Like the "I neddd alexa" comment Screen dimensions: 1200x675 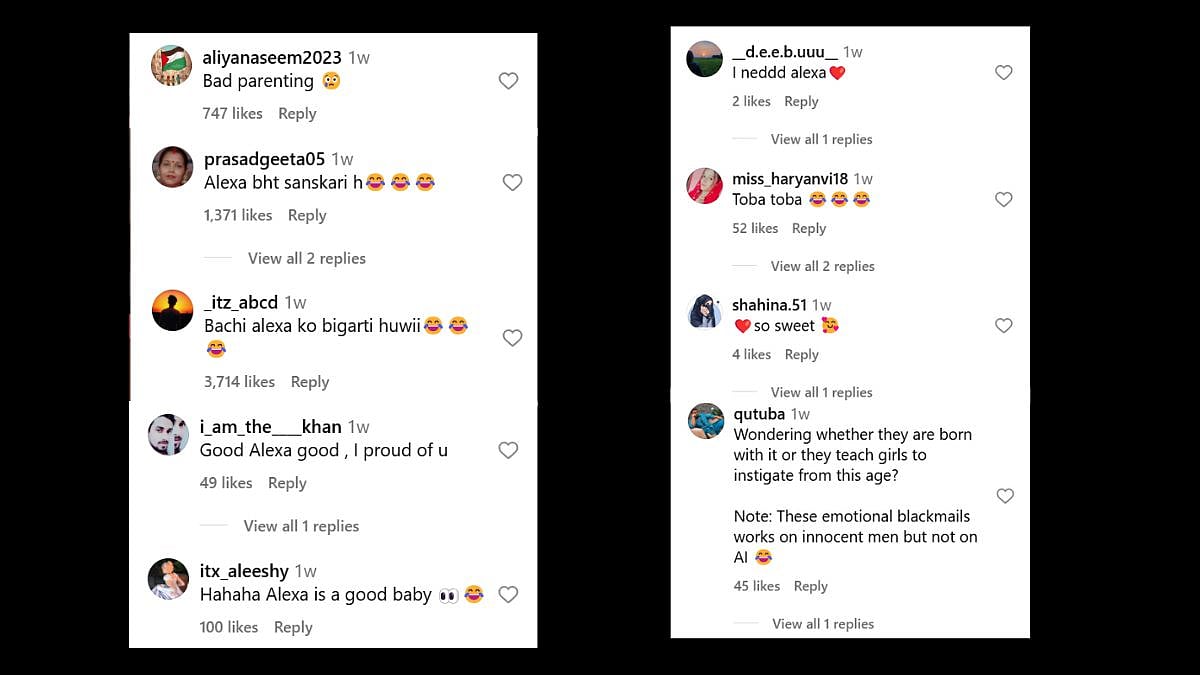tap(1004, 73)
